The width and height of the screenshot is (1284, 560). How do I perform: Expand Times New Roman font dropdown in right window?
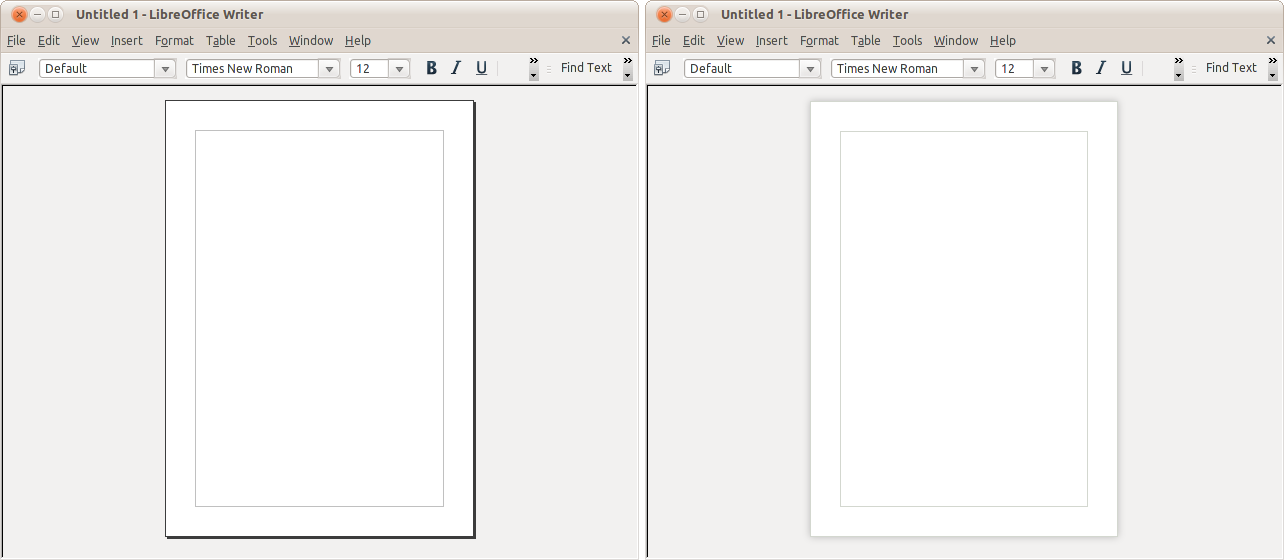click(974, 69)
